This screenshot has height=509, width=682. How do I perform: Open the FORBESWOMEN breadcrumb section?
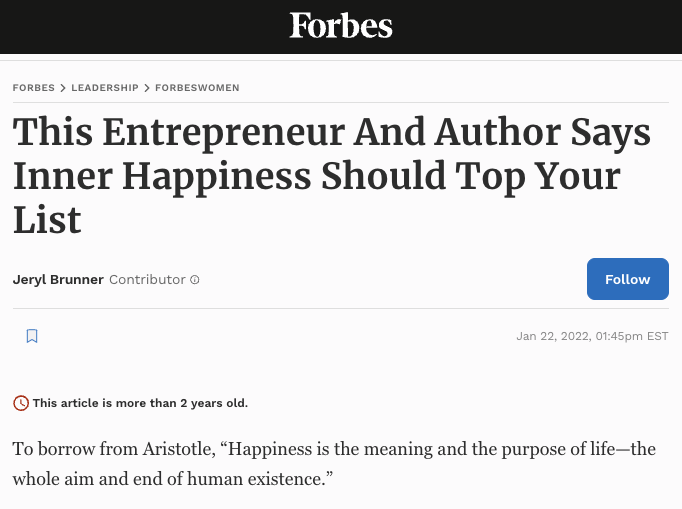point(197,88)
